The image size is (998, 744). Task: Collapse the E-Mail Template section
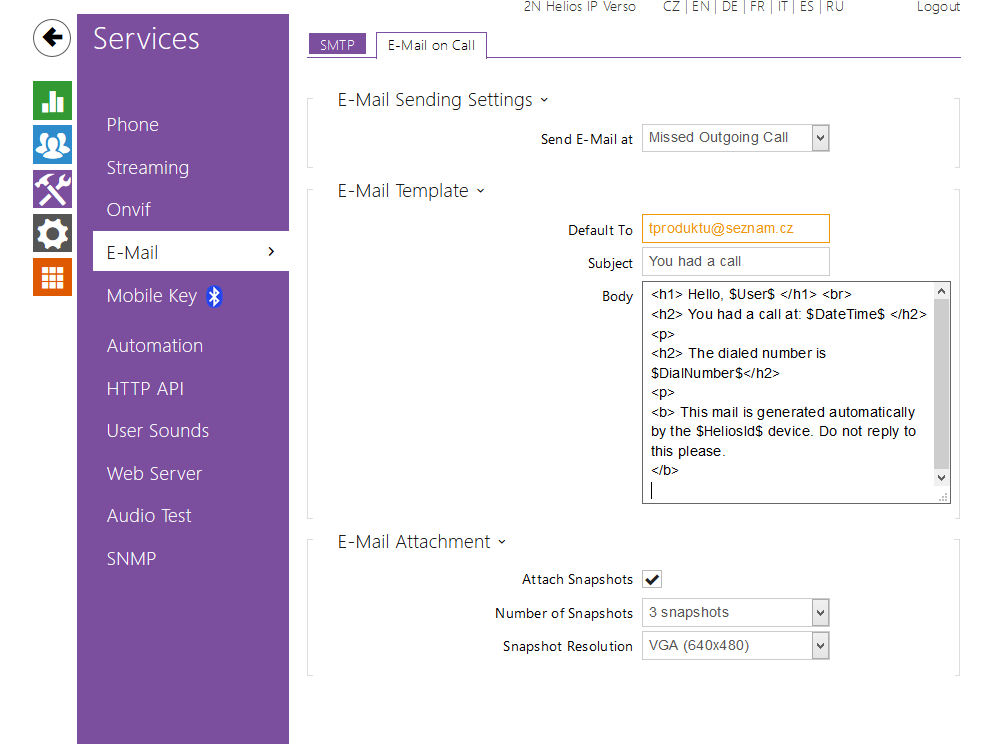click(480, 191)
